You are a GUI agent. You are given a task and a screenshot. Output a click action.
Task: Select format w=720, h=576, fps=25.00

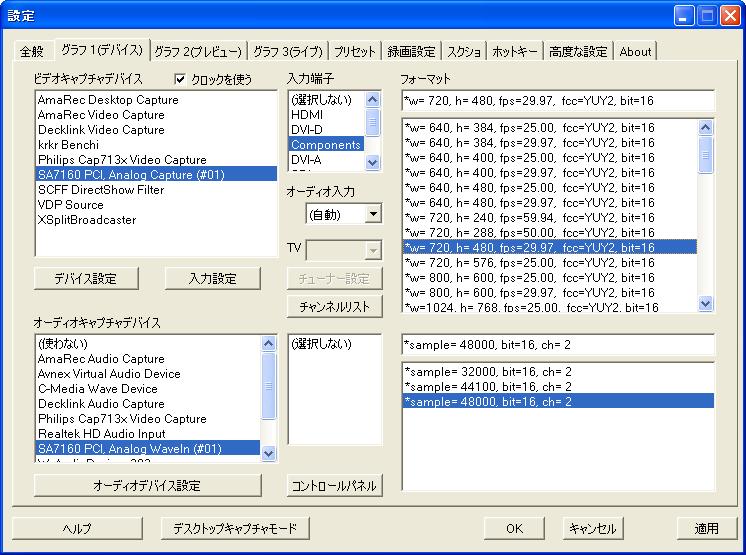coord(550,263)
